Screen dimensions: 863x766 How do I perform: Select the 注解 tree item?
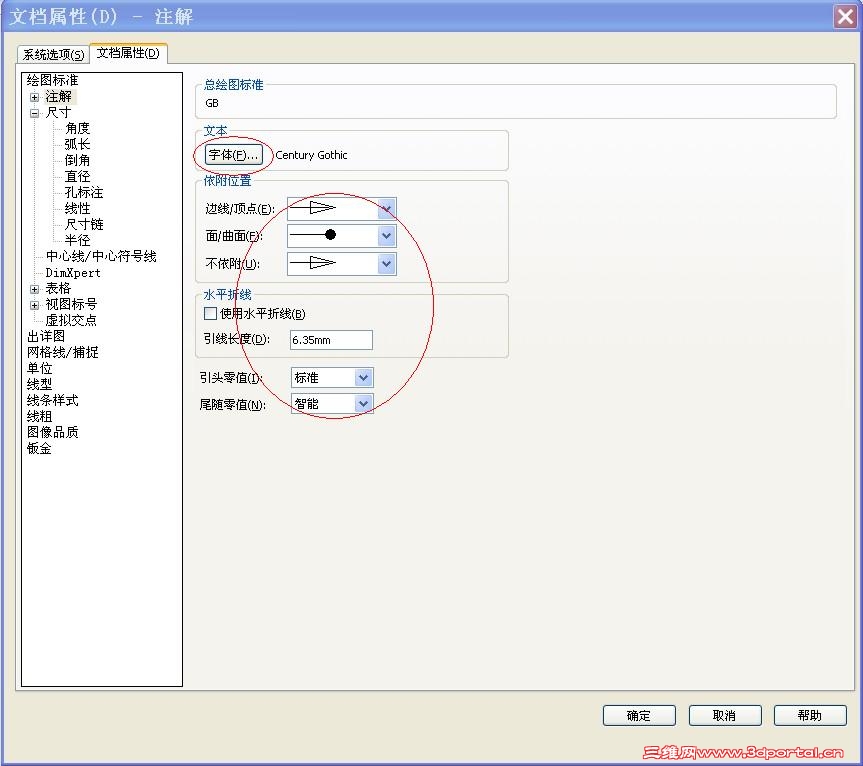58,96
